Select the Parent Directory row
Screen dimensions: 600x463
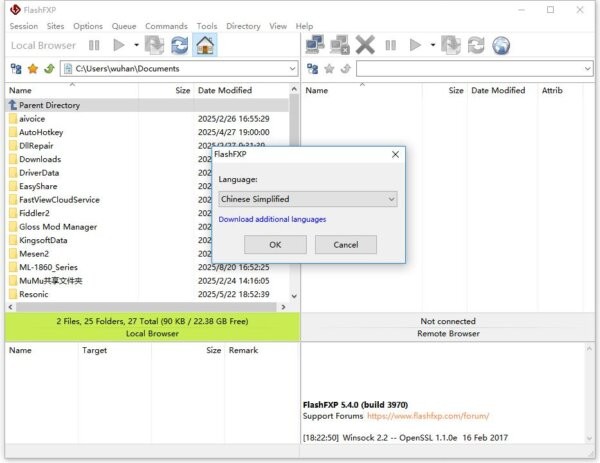tap(147, 105)
